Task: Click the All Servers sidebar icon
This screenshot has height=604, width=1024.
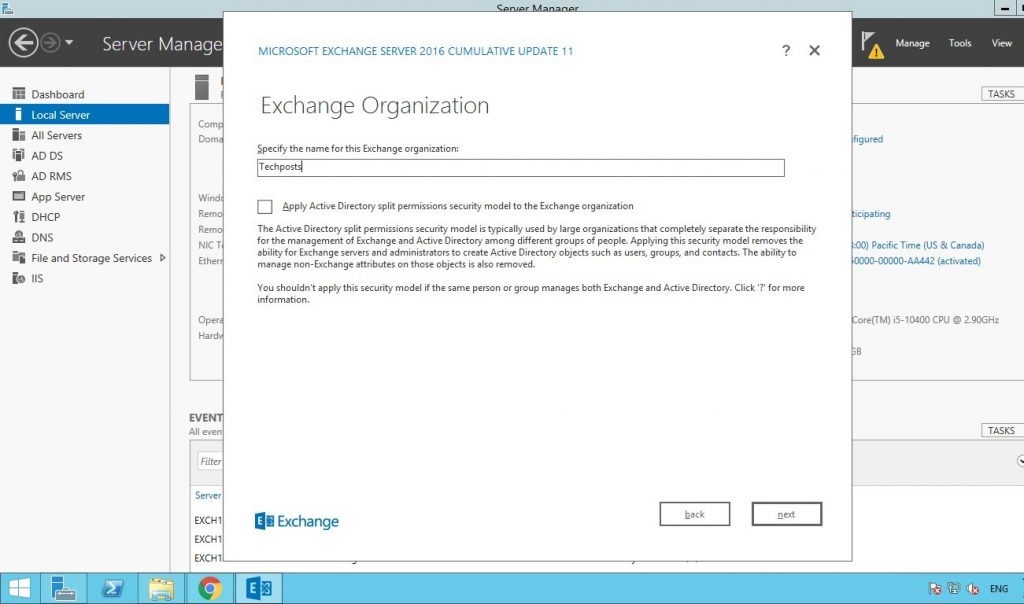Action: pyautogui.click(x=19, y=135)
